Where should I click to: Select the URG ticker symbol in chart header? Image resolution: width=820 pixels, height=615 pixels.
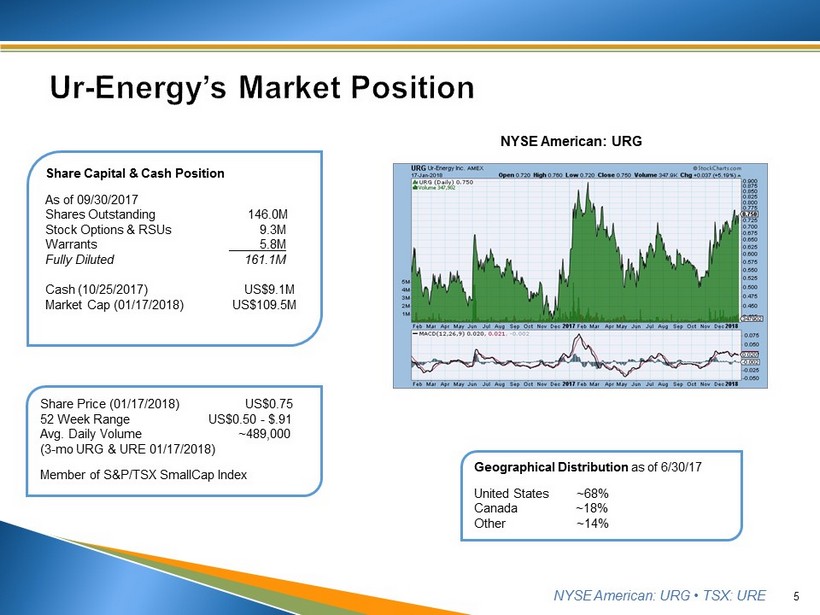tap(418, 166)
